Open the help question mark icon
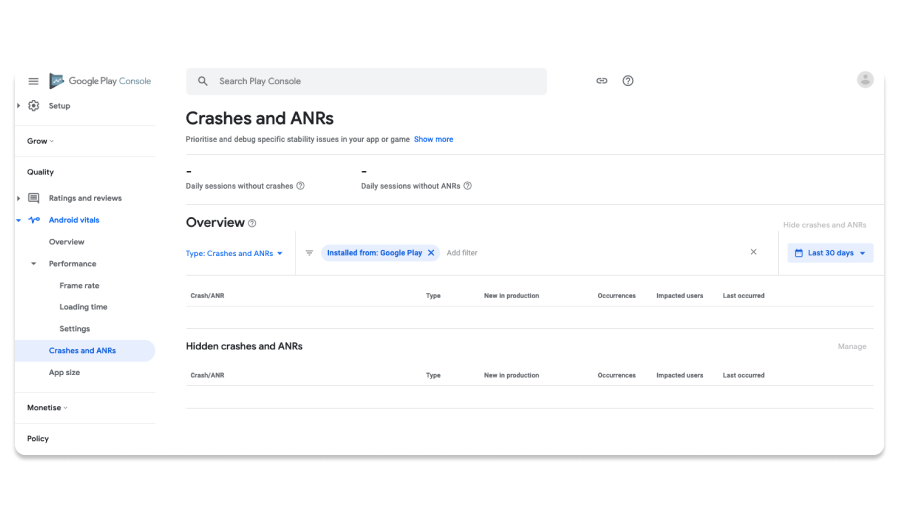900x524 pixels. pos(628,81)
